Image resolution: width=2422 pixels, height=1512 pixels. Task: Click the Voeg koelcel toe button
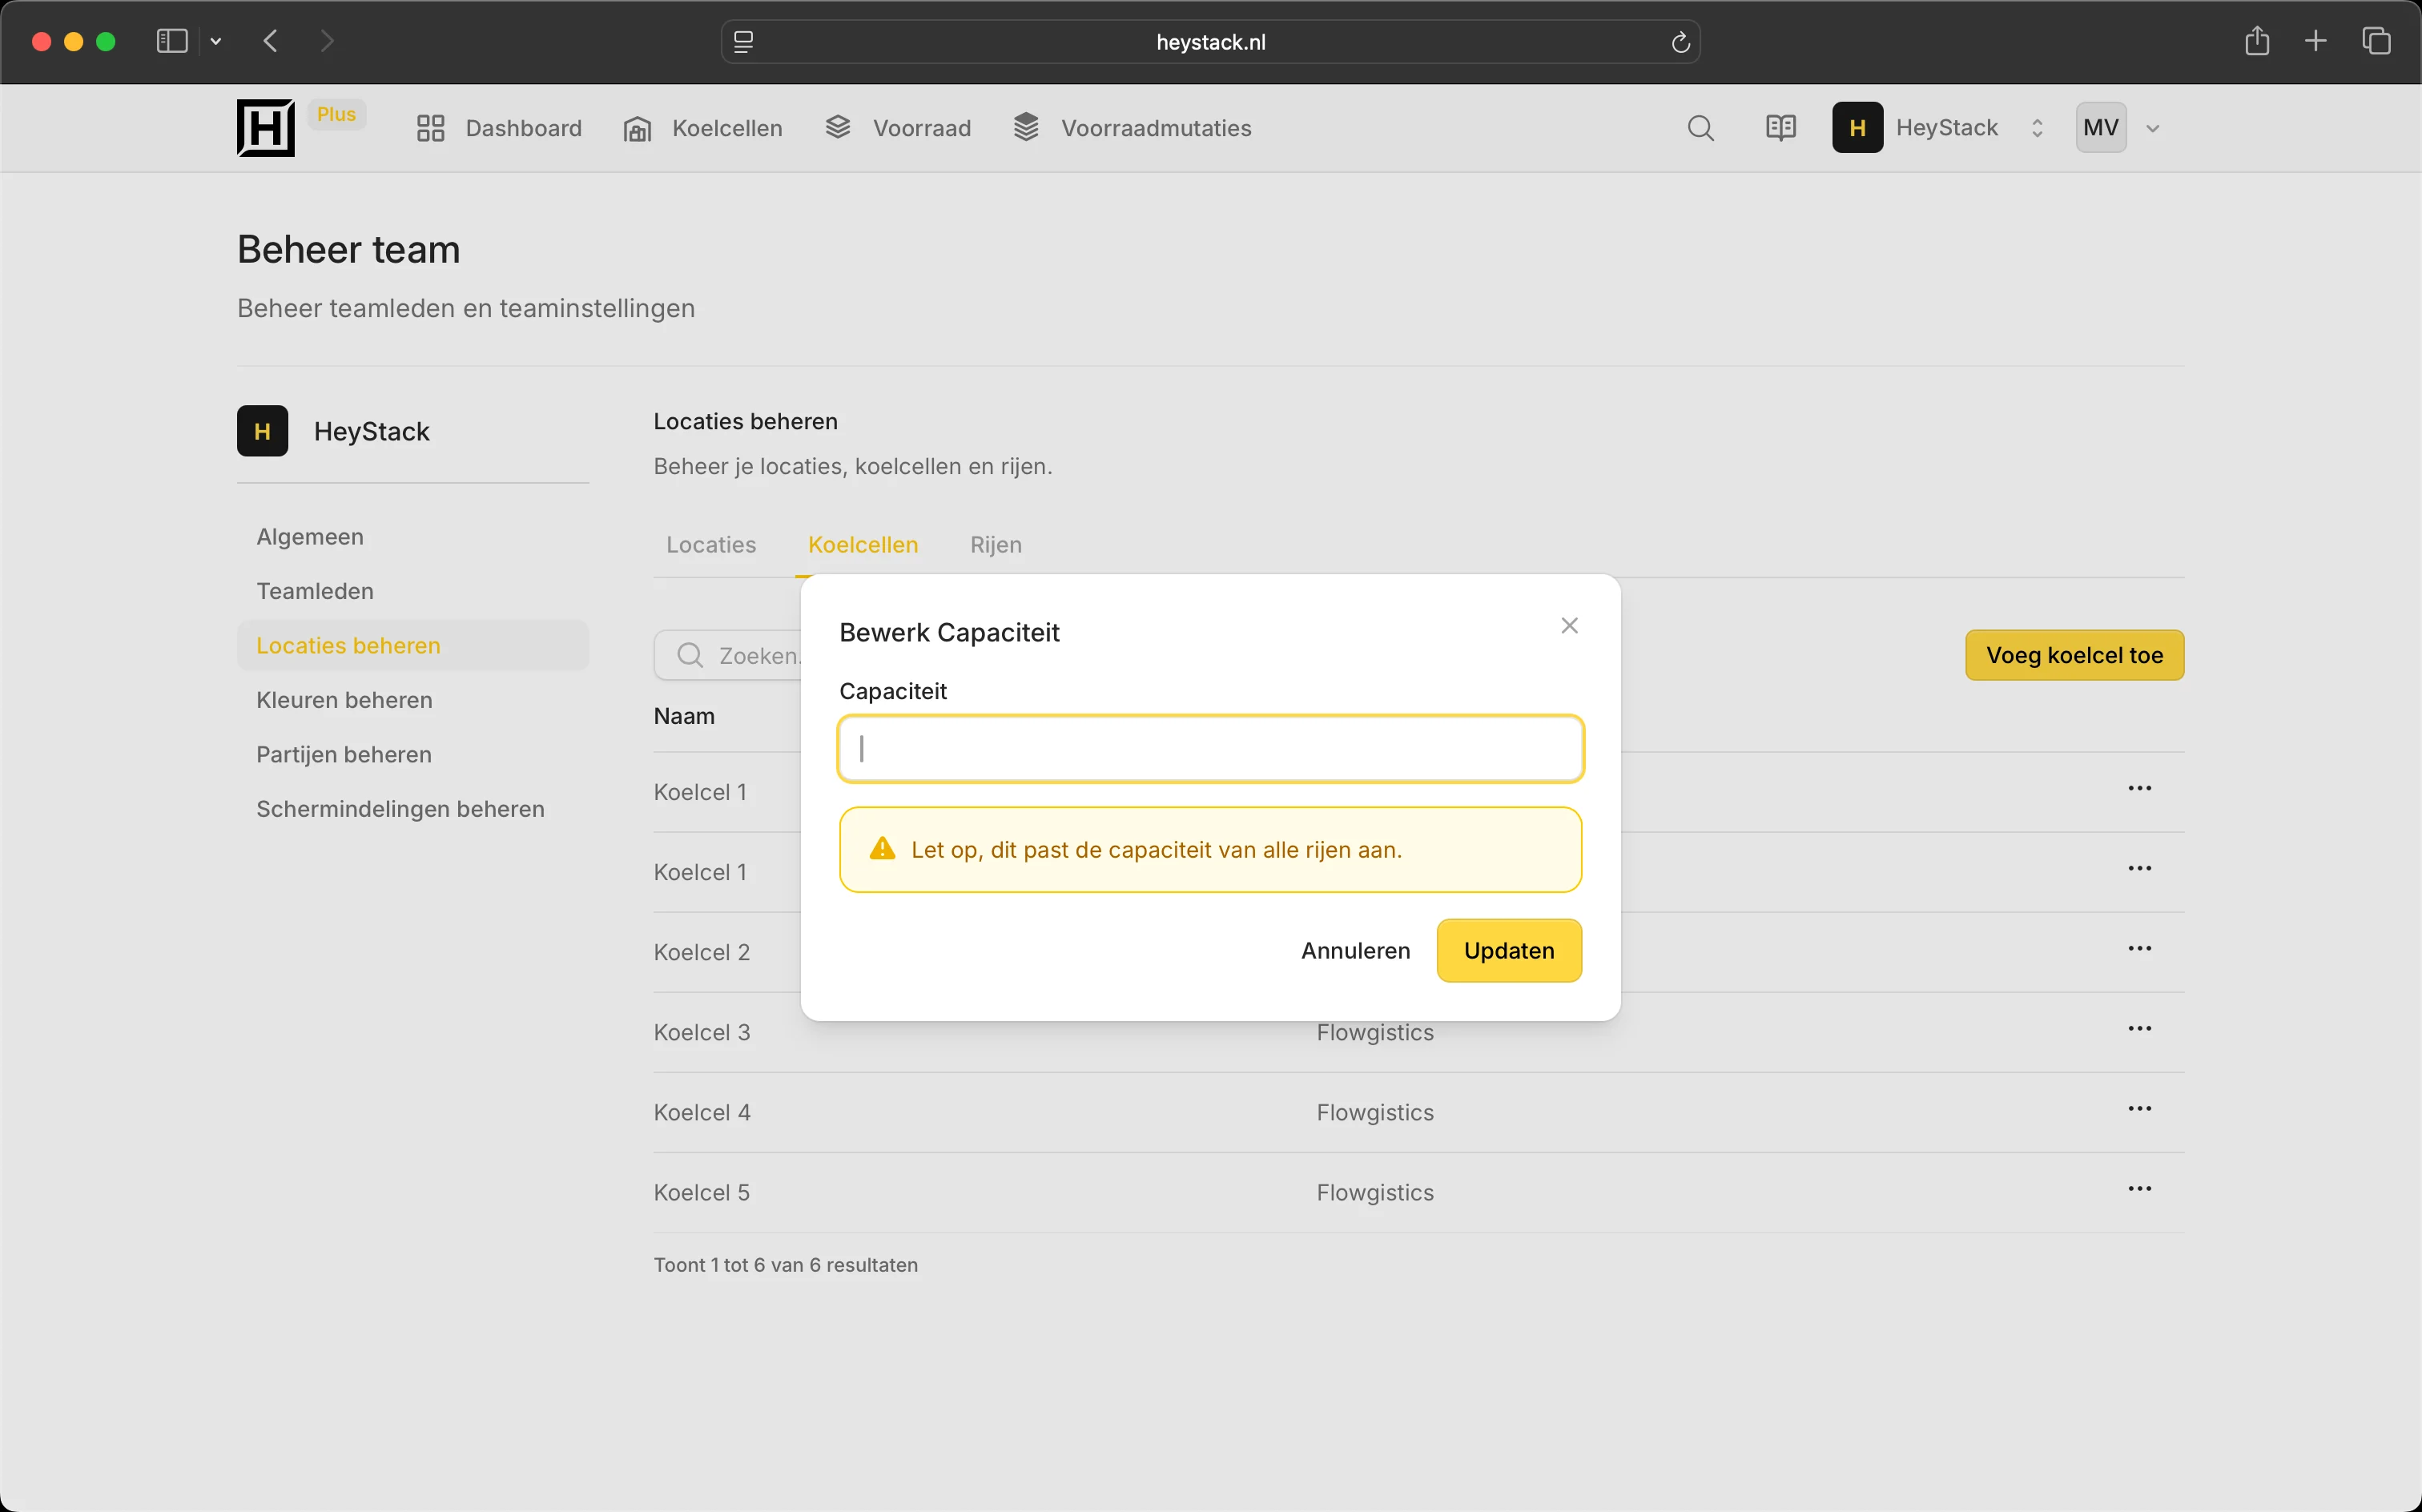point(2074,656)
